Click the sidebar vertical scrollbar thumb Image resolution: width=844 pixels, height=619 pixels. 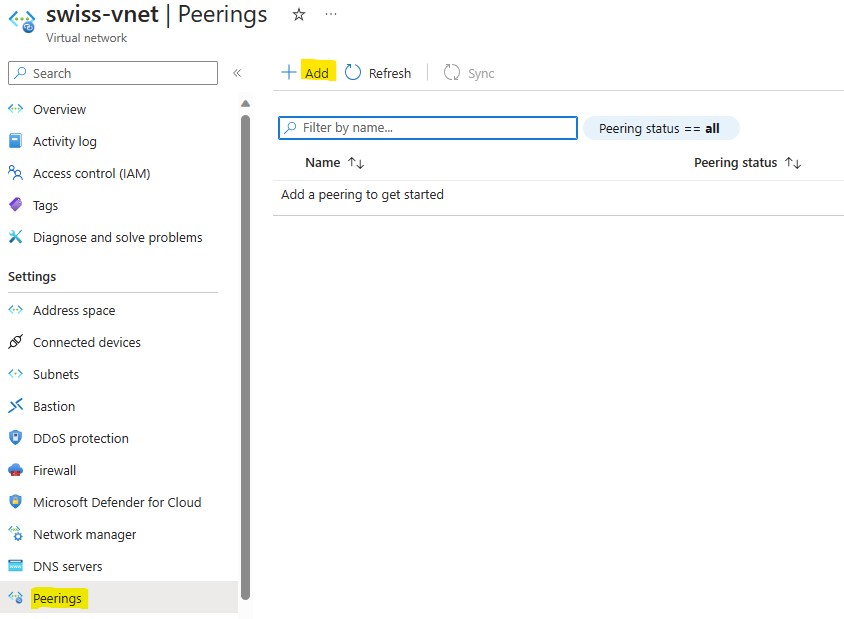(x=245, y=357)
